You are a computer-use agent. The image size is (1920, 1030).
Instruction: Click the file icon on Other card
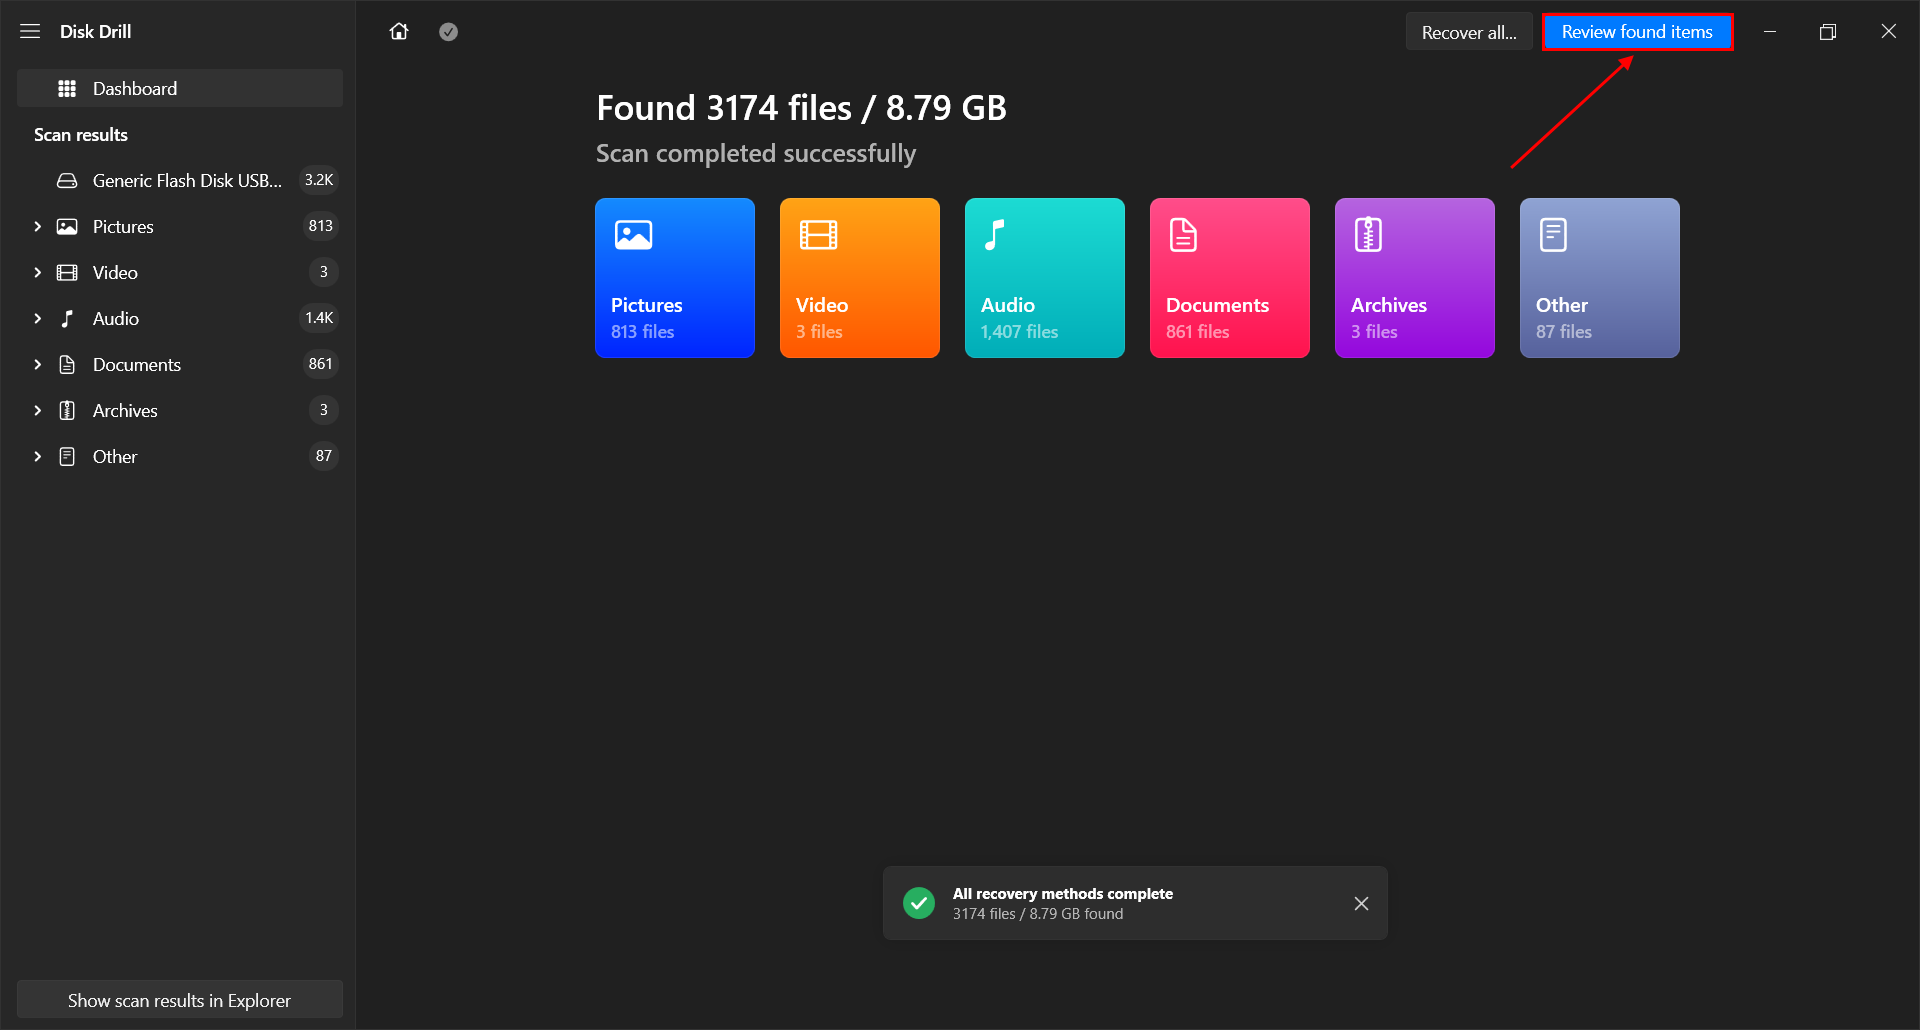pos(1553,235)
